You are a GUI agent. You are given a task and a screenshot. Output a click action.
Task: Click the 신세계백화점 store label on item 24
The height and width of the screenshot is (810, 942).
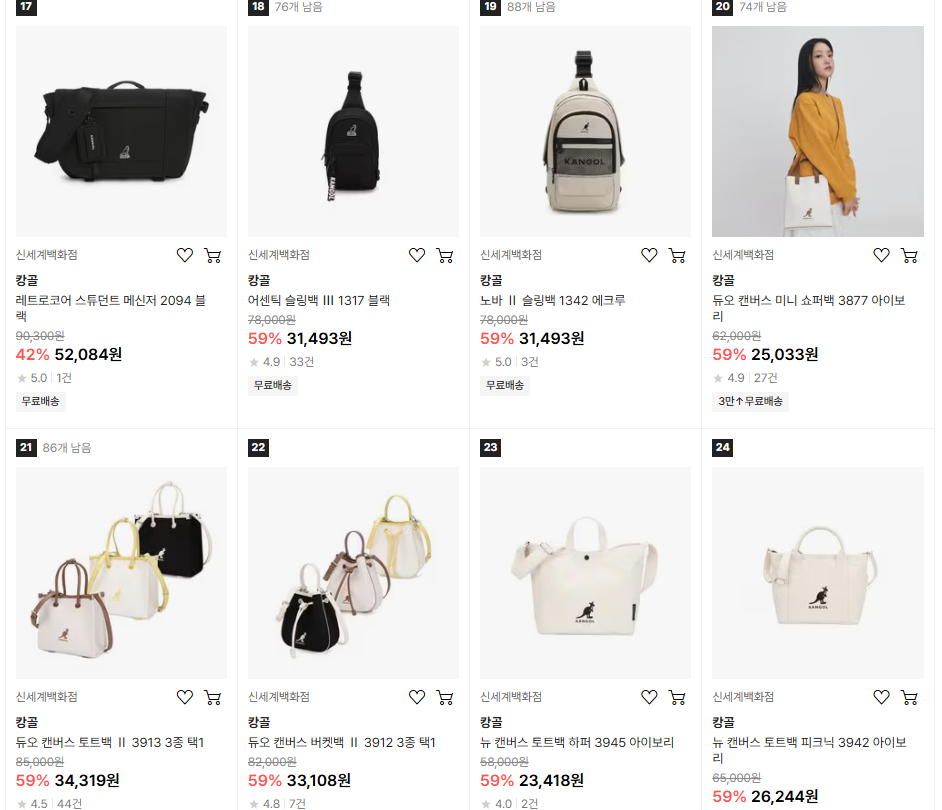click(x=743, y=697)
